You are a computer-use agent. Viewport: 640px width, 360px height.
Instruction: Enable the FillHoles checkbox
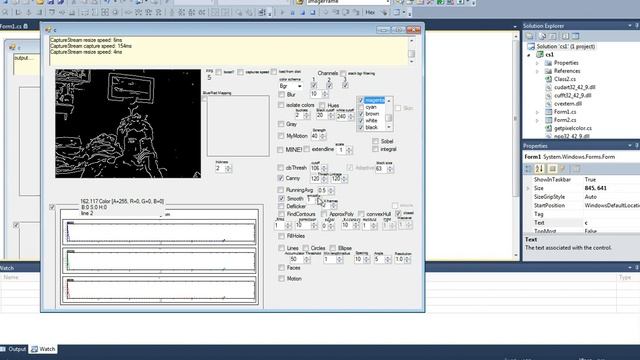tap(281, 236)
